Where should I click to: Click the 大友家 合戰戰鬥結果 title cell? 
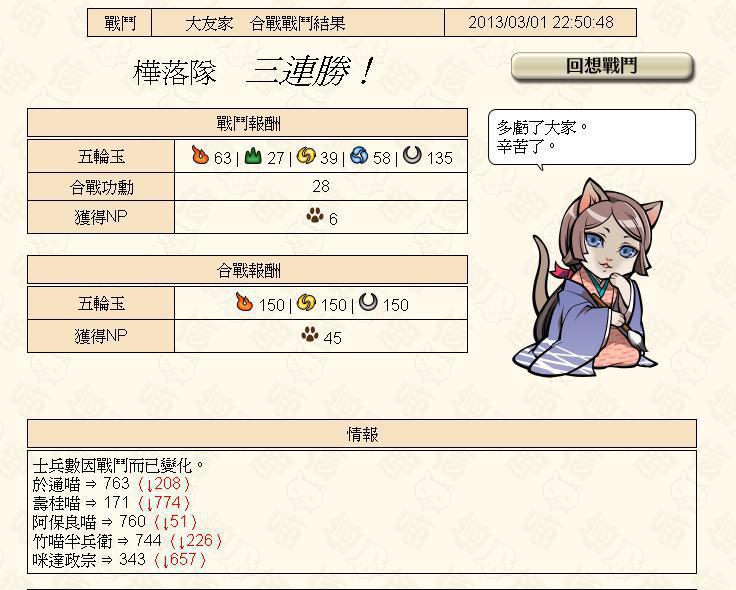pos(298,23)
